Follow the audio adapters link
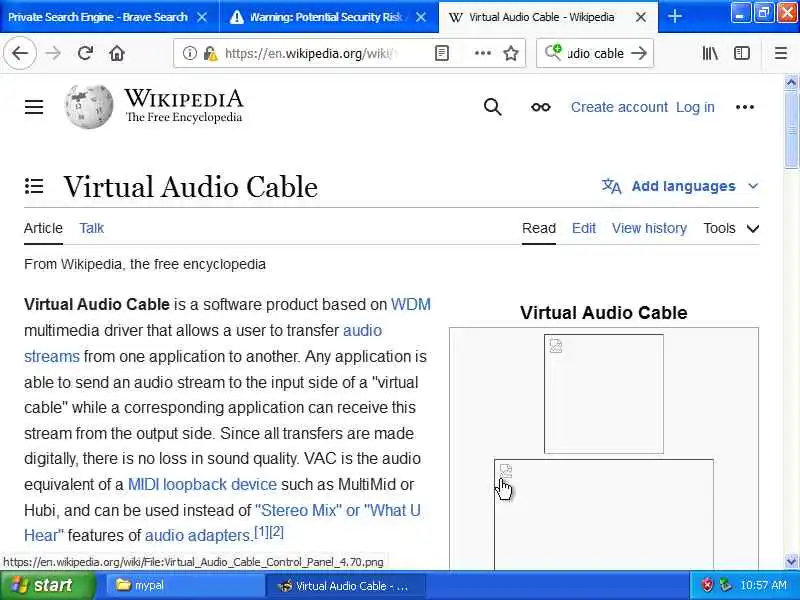The height and width of the screenshot is (600, 800). point(197,535)
